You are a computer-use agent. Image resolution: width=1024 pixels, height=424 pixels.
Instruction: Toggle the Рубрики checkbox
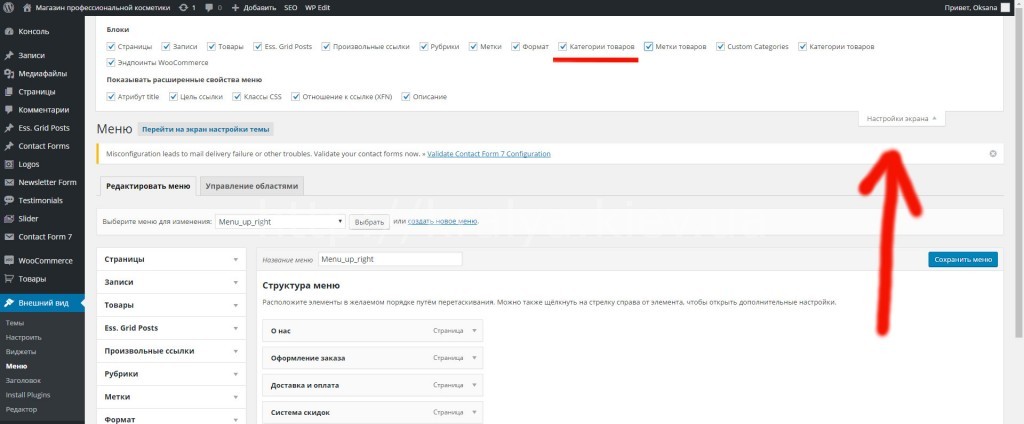(424, 46)
